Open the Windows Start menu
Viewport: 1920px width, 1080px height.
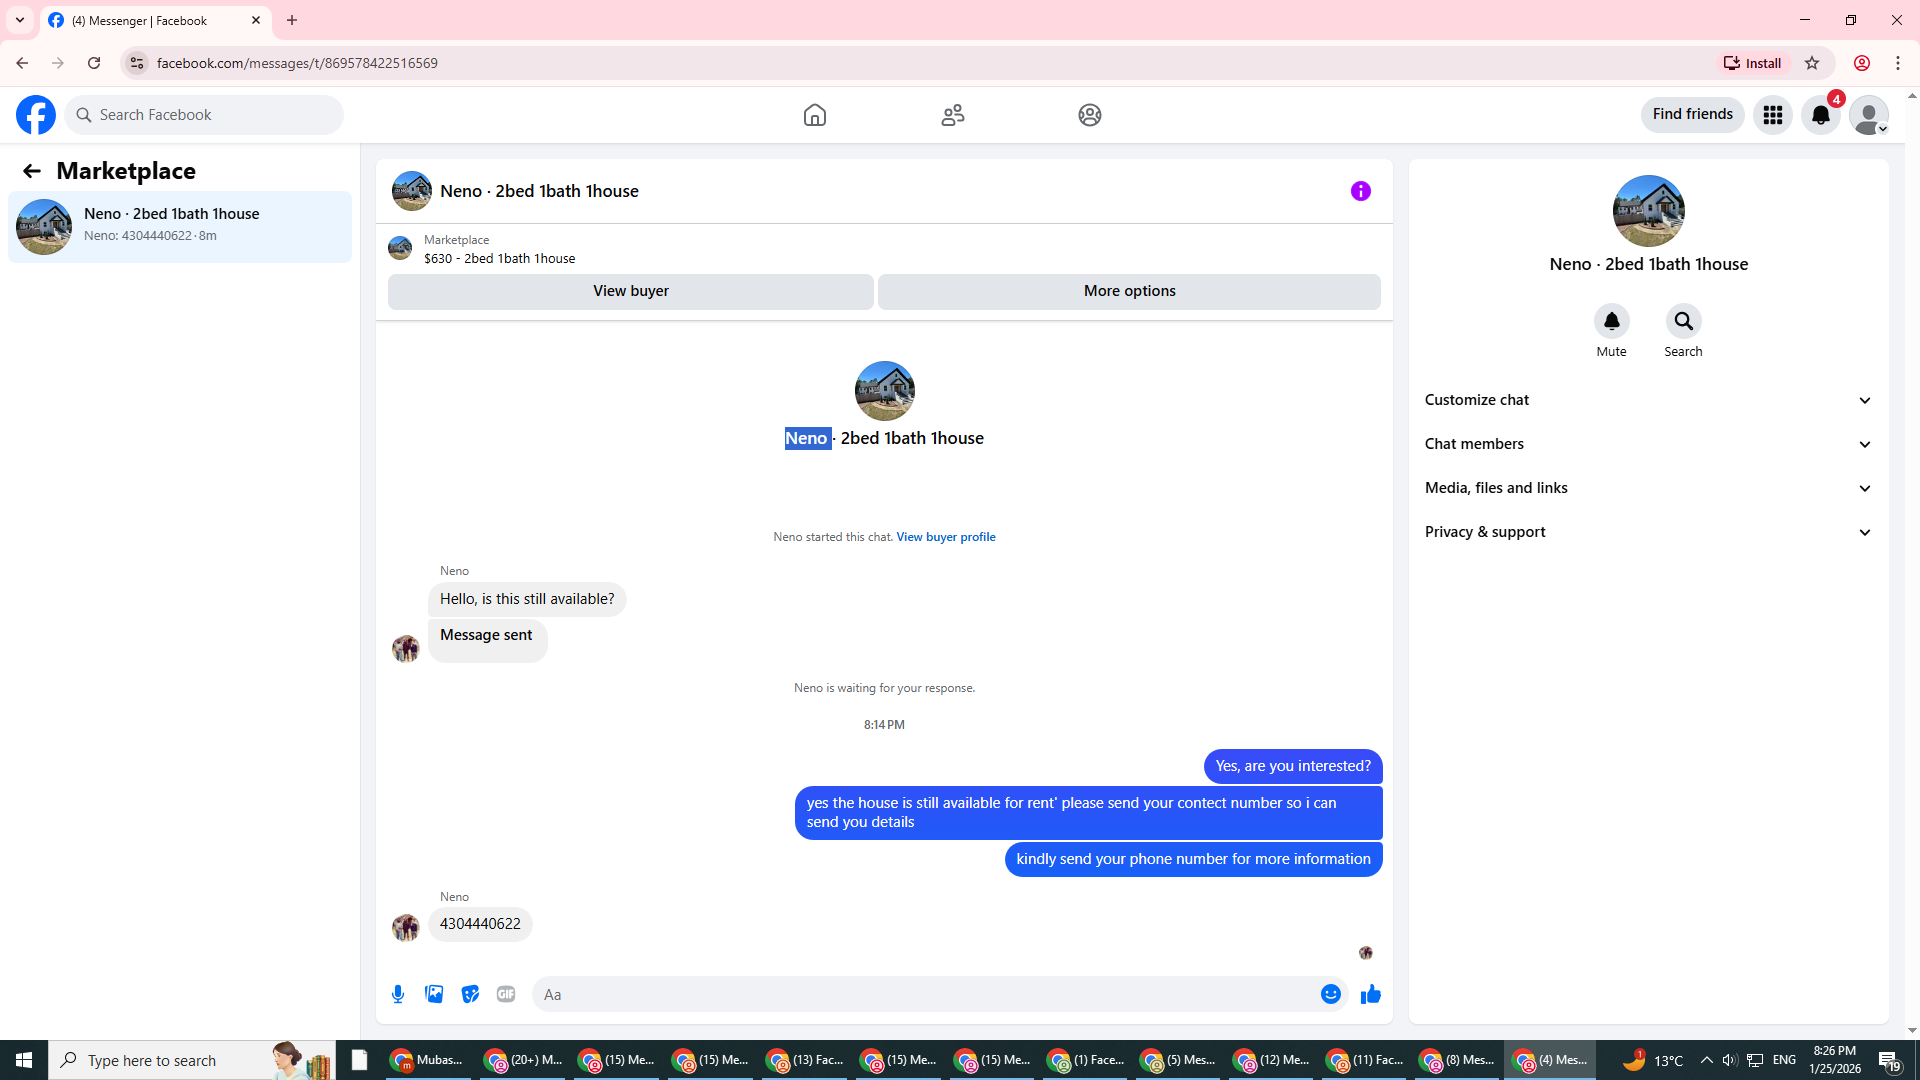[x=24, y=1060]
